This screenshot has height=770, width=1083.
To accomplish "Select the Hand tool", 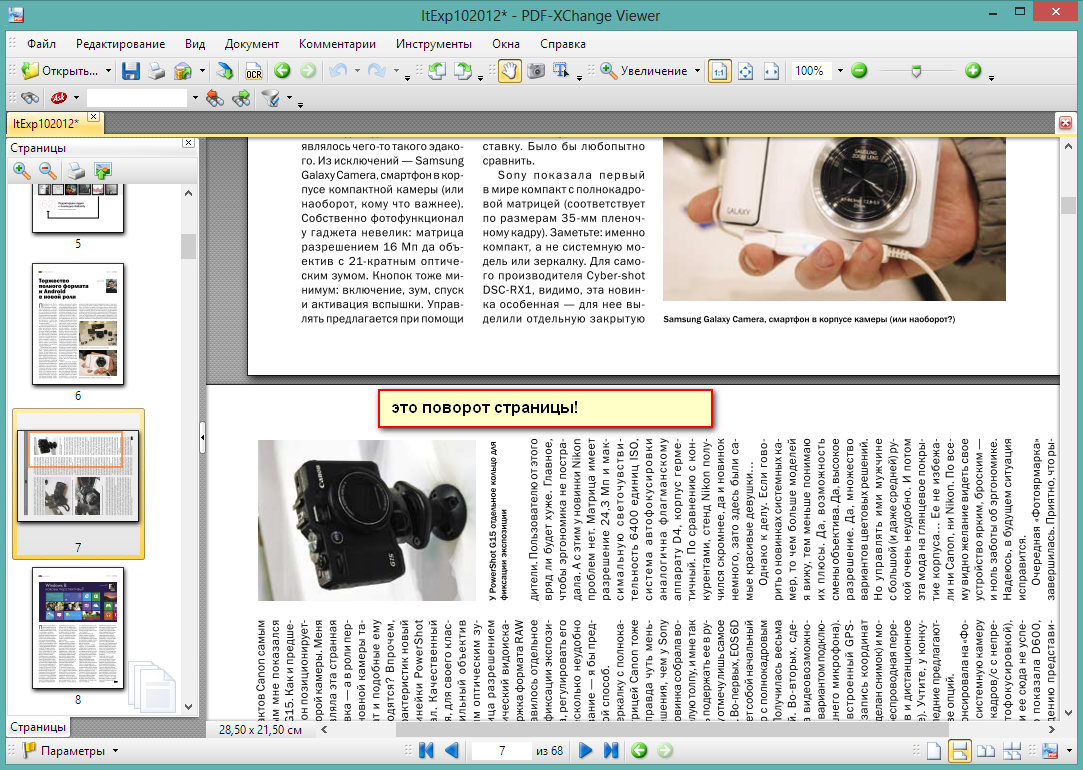I will click(509, 71).
